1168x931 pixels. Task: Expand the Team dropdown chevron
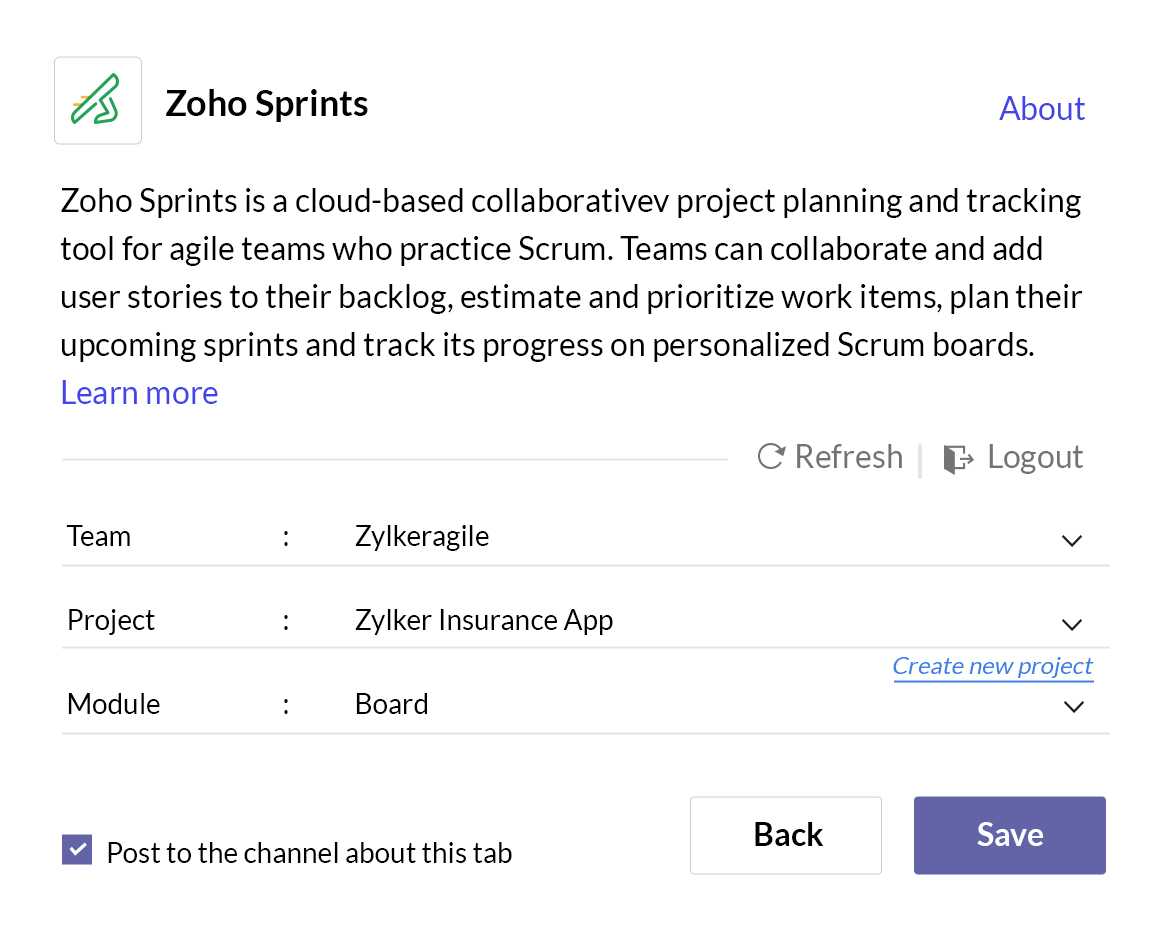tap(1071, 540)
